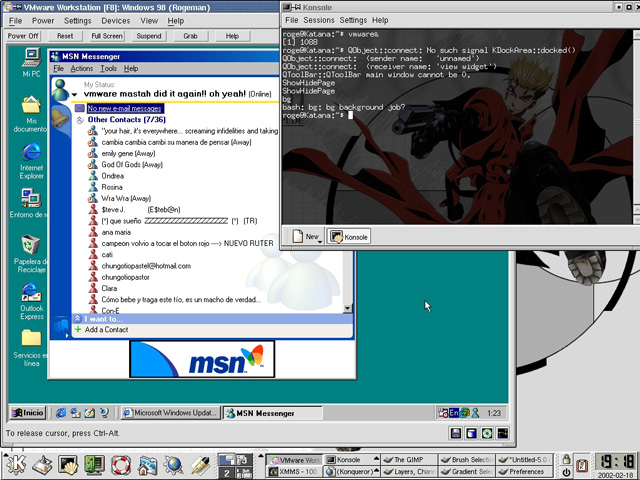Screen dimensions: 640x480
Task: Open the pen editor icon in KDE panel
Action: pos(200,465)
